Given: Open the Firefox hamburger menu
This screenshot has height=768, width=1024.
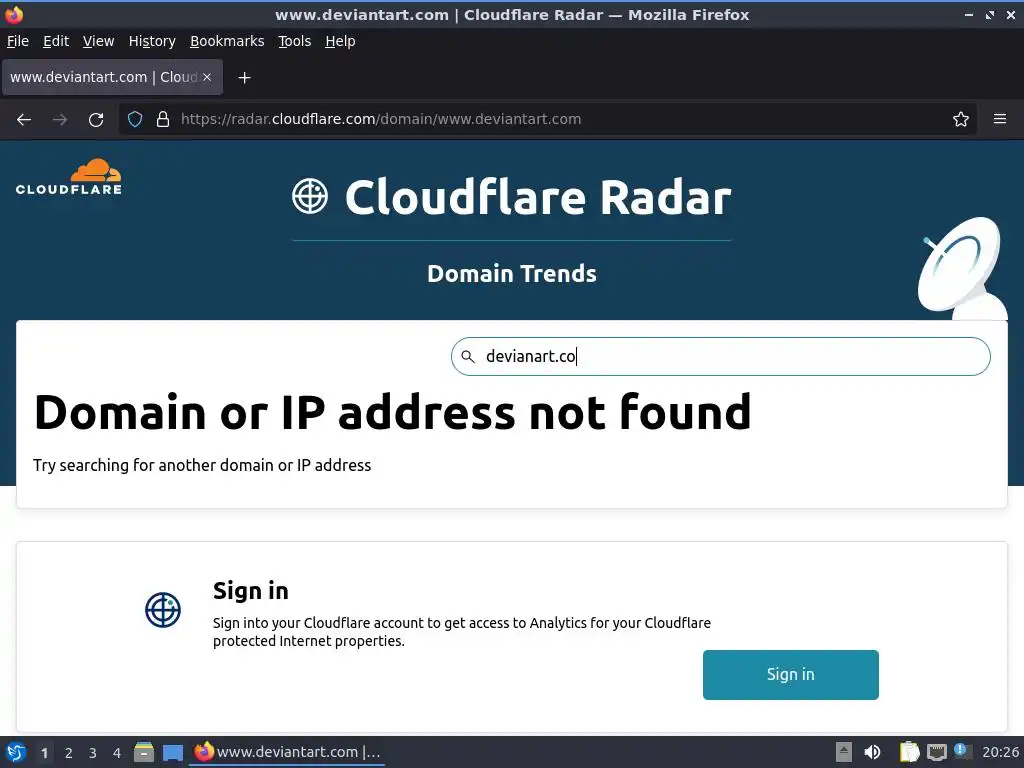Looking at the screenshot, I should pos(1000,120).
